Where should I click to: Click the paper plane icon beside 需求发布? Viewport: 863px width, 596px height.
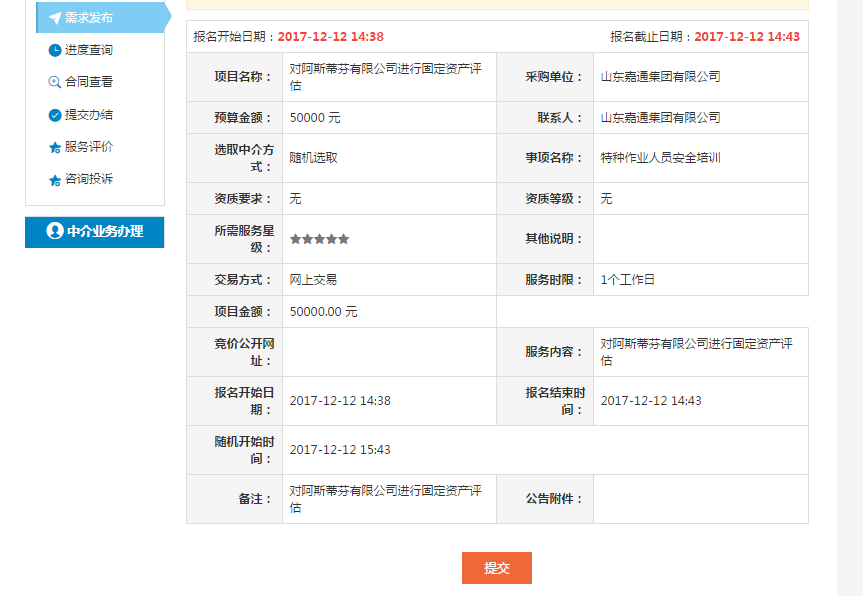[x=54, y=18]
